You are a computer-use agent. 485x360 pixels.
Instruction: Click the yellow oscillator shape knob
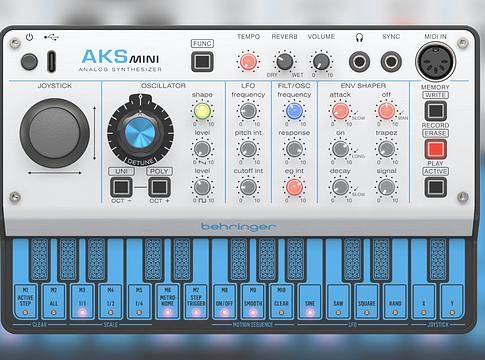[202, 111]
